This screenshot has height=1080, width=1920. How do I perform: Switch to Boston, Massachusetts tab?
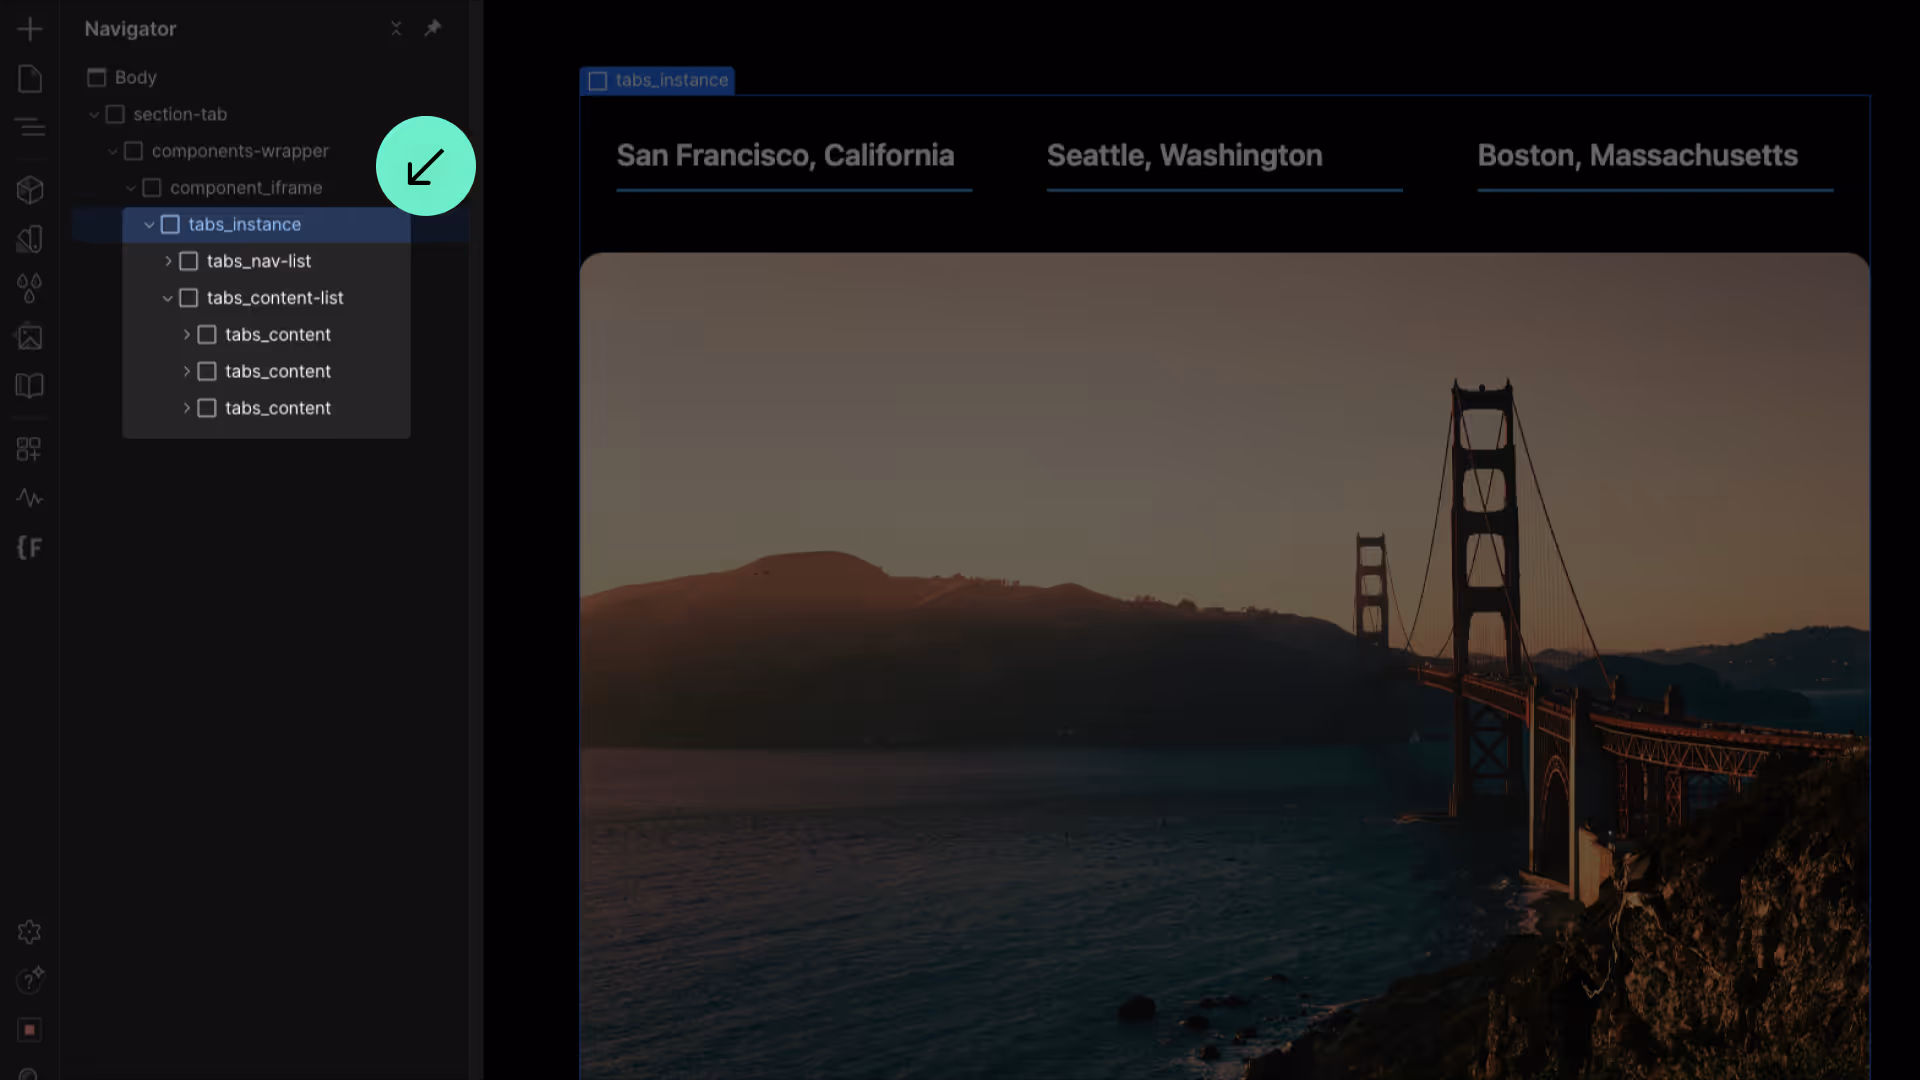pyautogui.click(x=1637, y=156)
